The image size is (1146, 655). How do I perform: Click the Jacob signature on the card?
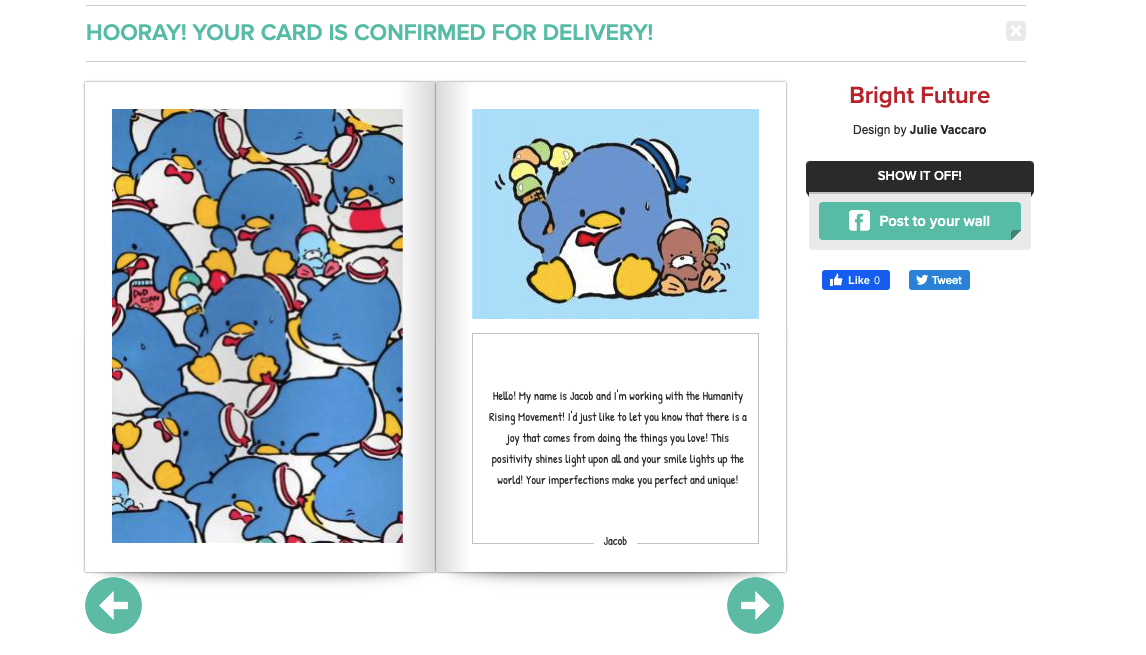click(615, 541)
